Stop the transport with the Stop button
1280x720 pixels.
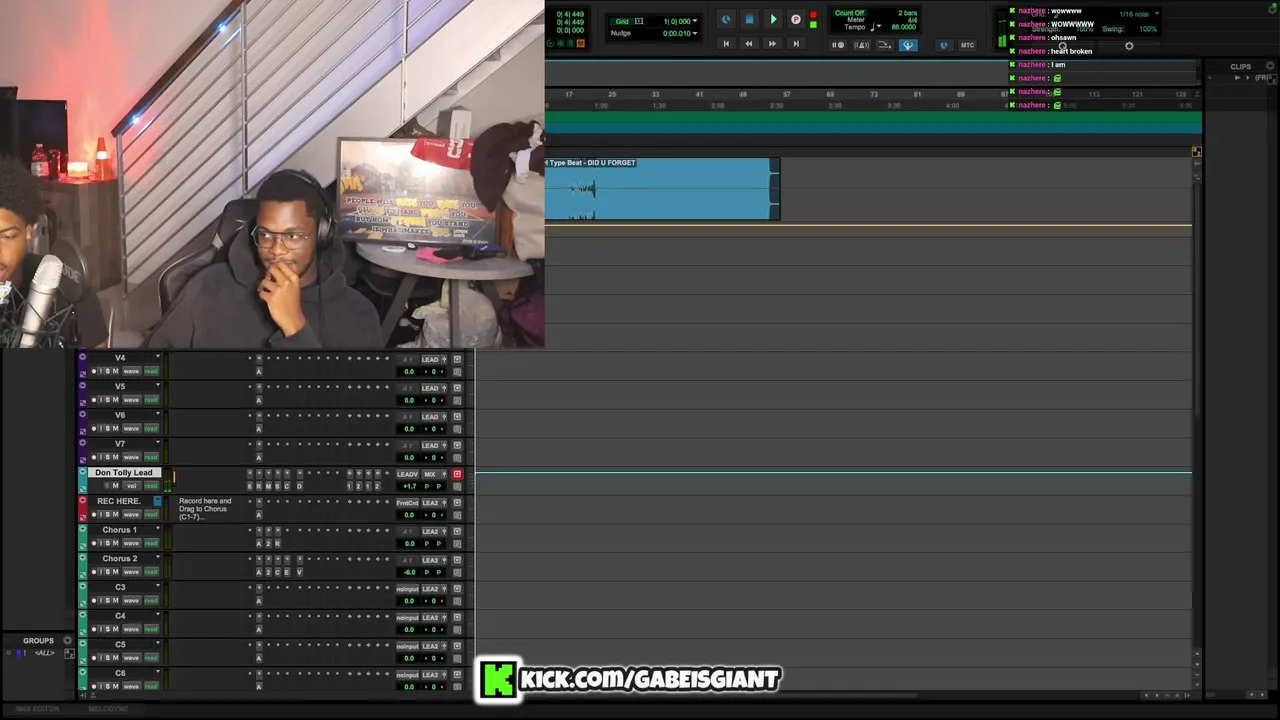point(749,19)
